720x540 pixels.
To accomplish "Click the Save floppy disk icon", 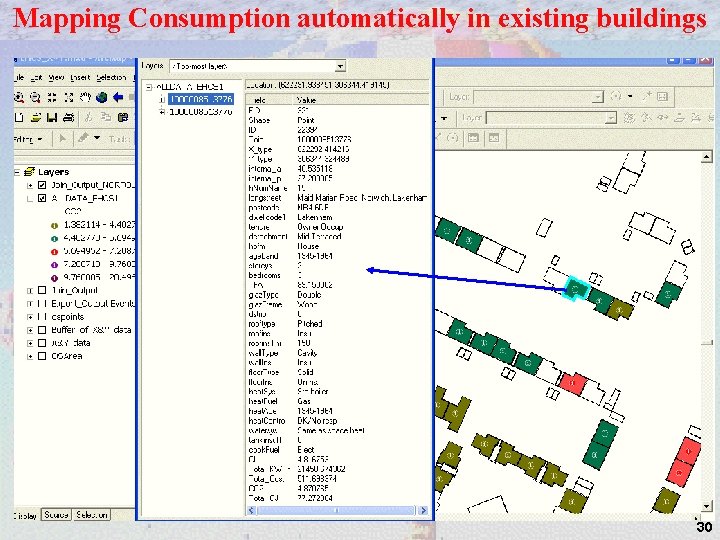I will (52, 118).
